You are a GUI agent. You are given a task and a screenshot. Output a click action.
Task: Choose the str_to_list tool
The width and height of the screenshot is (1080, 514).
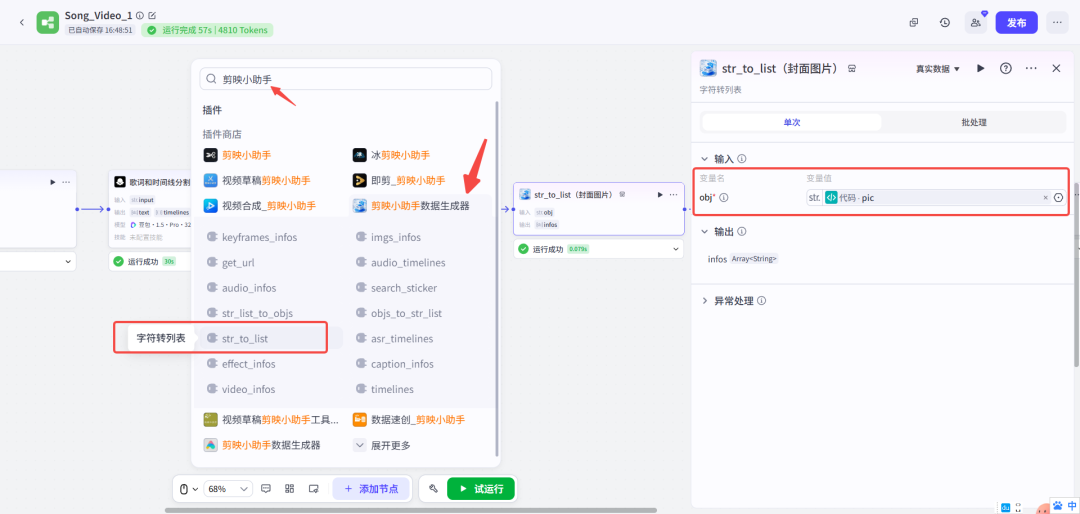(238, 338)
